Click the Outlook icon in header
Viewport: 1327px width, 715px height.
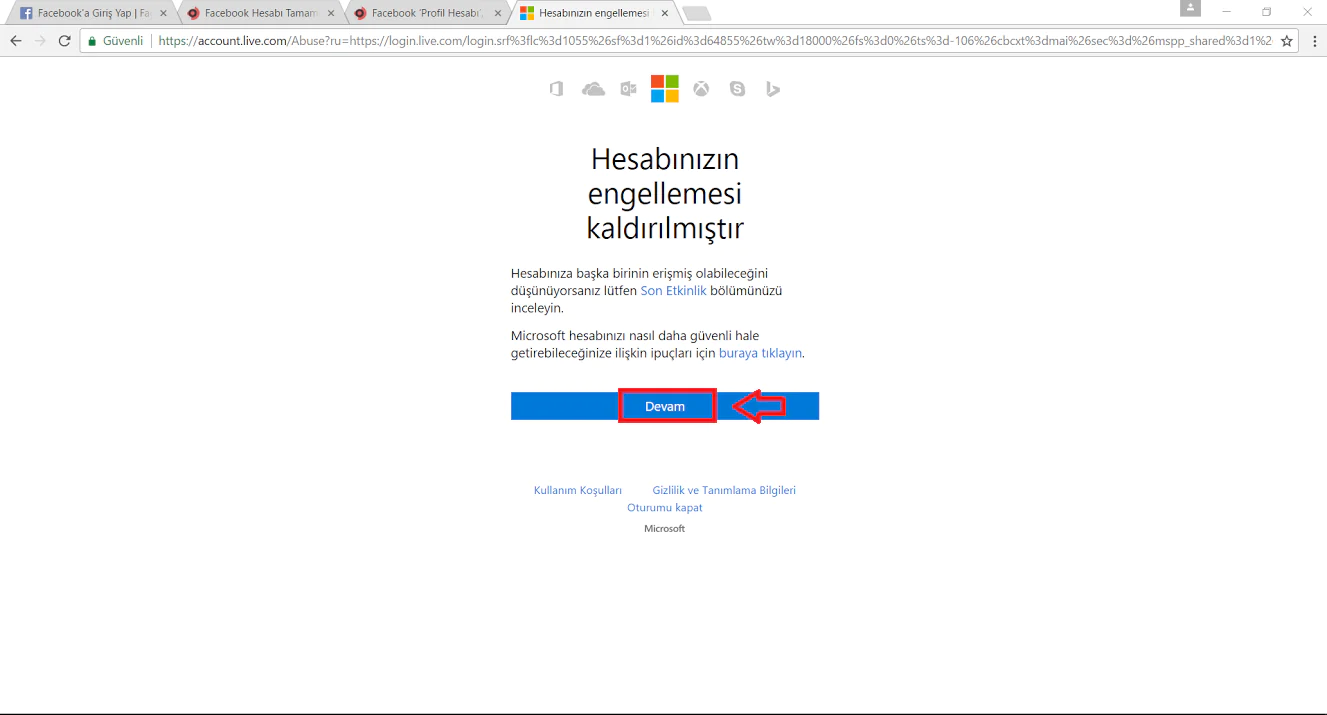click(x=628, y=89)
